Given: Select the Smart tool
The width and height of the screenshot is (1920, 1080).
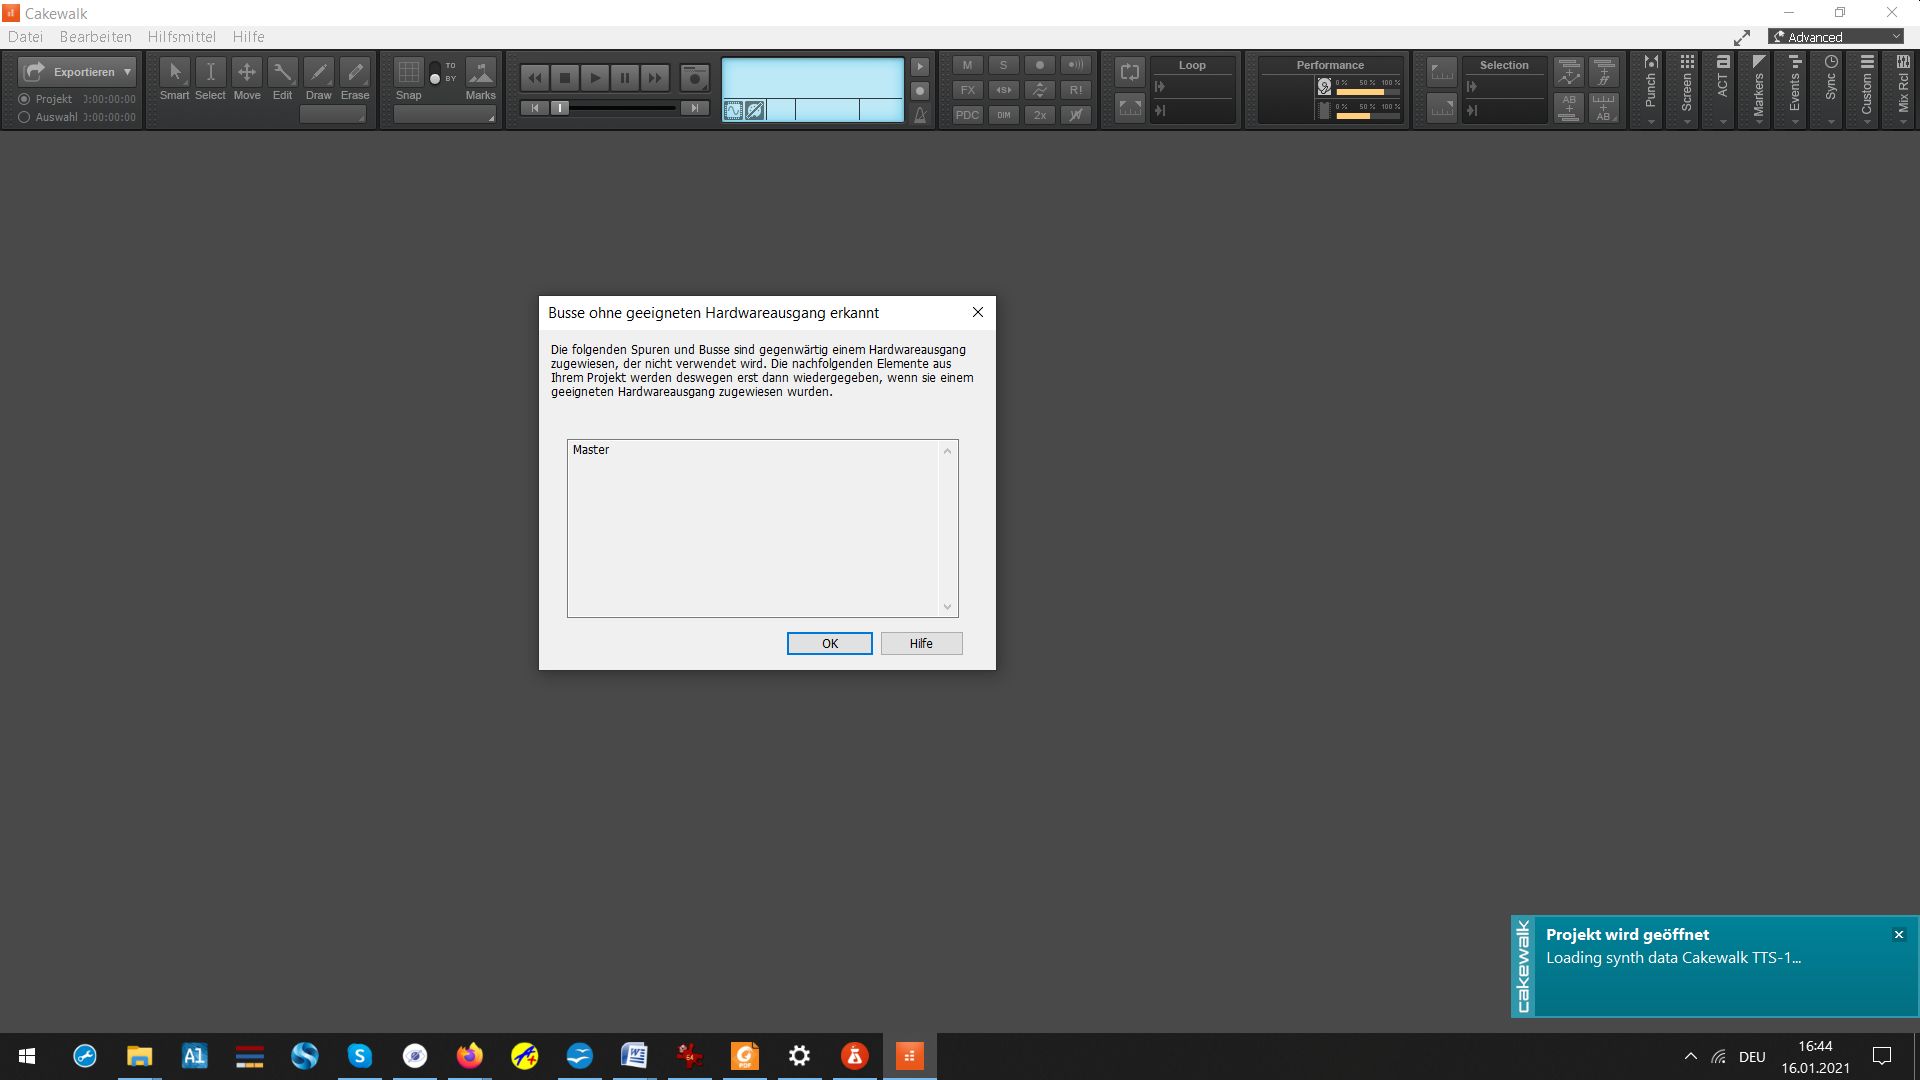Looking at the screenshot, I should click(175, 73).
